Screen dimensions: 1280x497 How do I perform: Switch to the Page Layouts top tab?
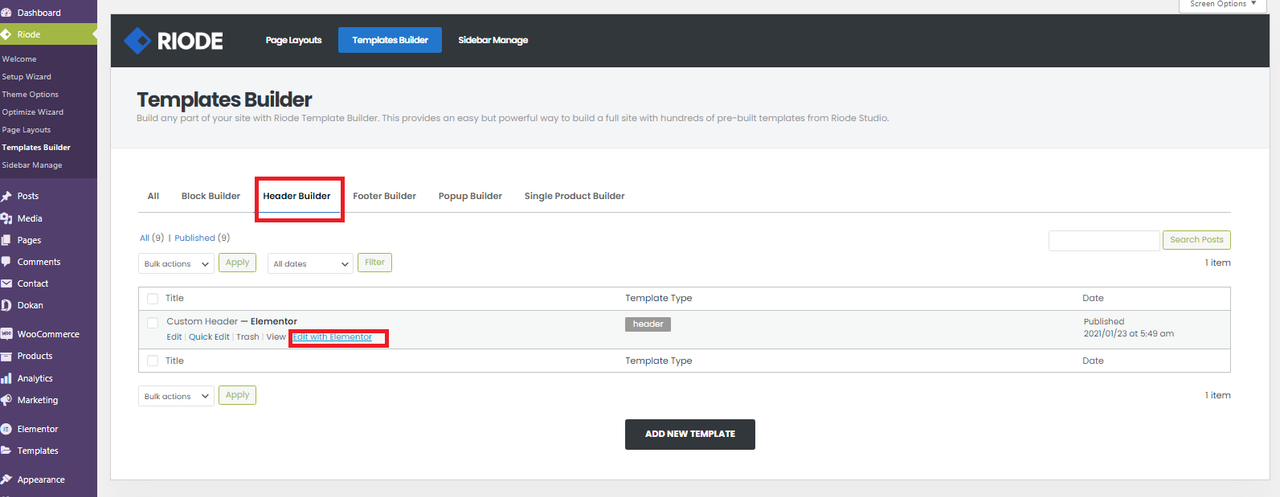294,40
